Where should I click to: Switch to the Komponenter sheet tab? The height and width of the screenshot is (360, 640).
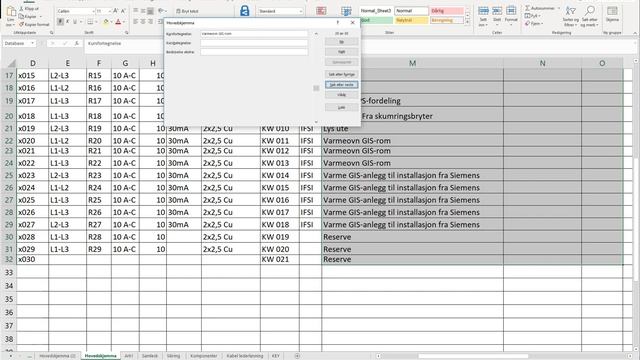tap(204, 356)
